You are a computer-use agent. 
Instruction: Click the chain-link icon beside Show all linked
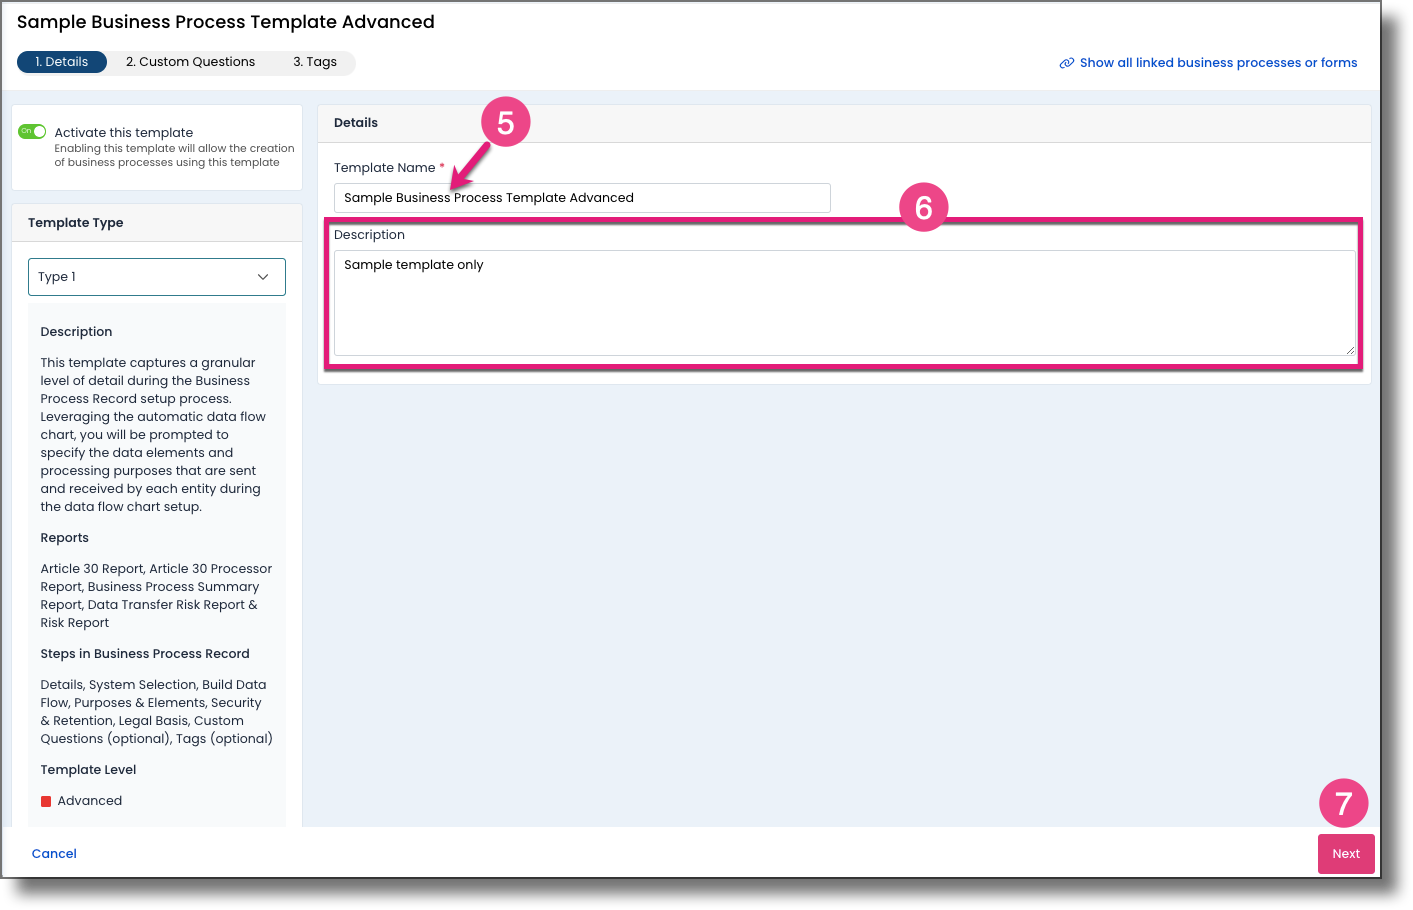point(1067,63)
